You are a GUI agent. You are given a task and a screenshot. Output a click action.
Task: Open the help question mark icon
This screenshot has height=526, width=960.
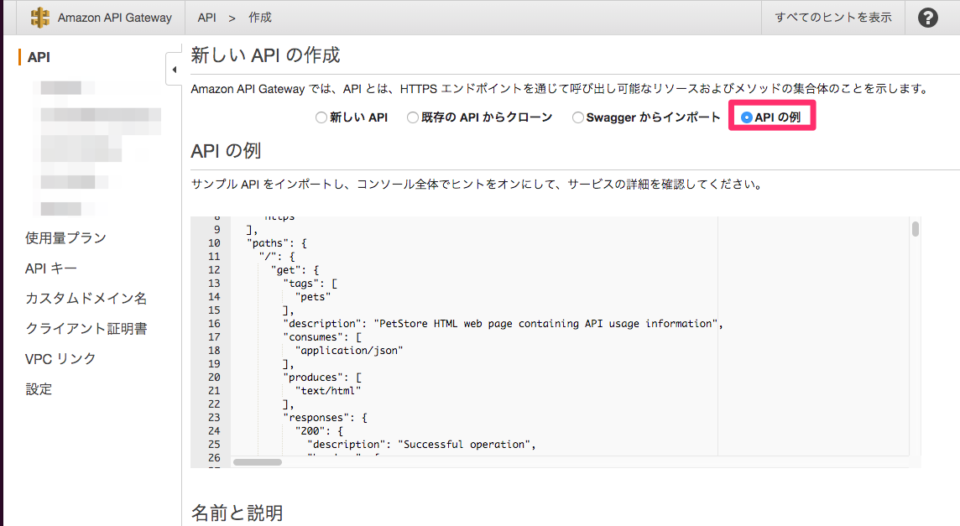(928, 18)
